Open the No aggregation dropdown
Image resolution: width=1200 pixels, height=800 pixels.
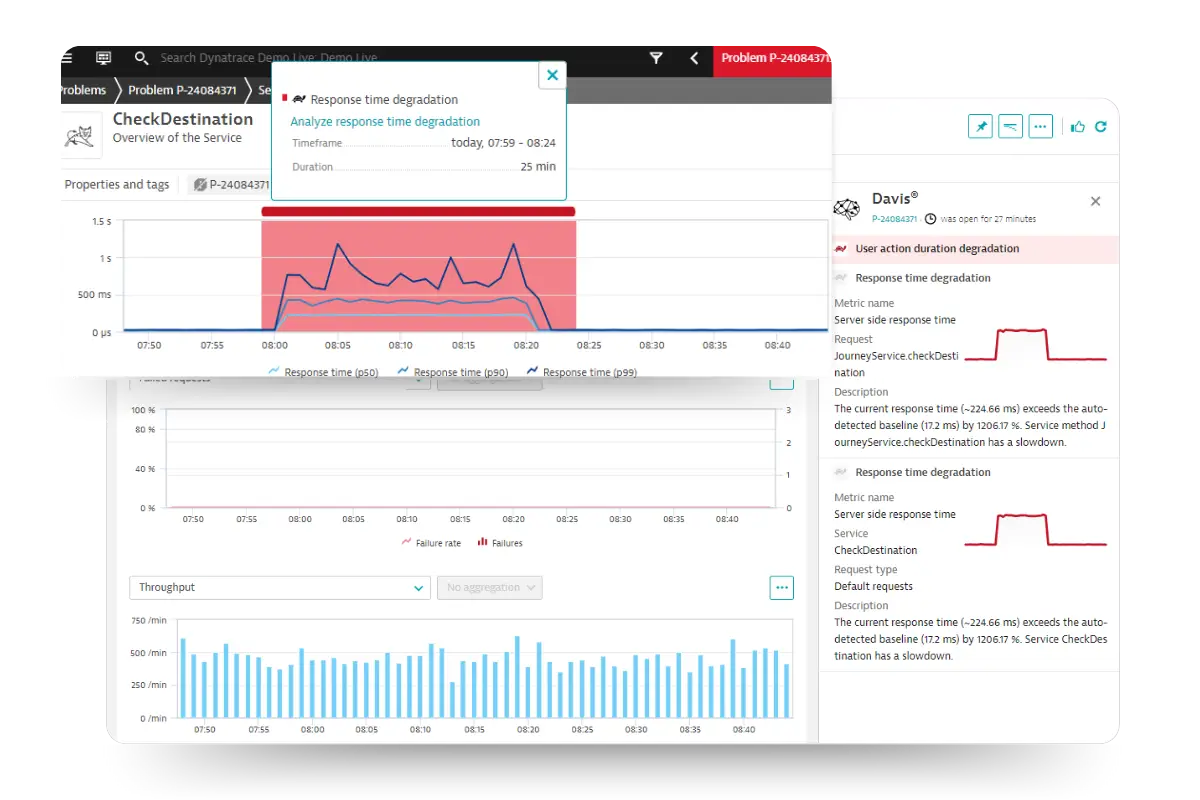click(489, 588)
